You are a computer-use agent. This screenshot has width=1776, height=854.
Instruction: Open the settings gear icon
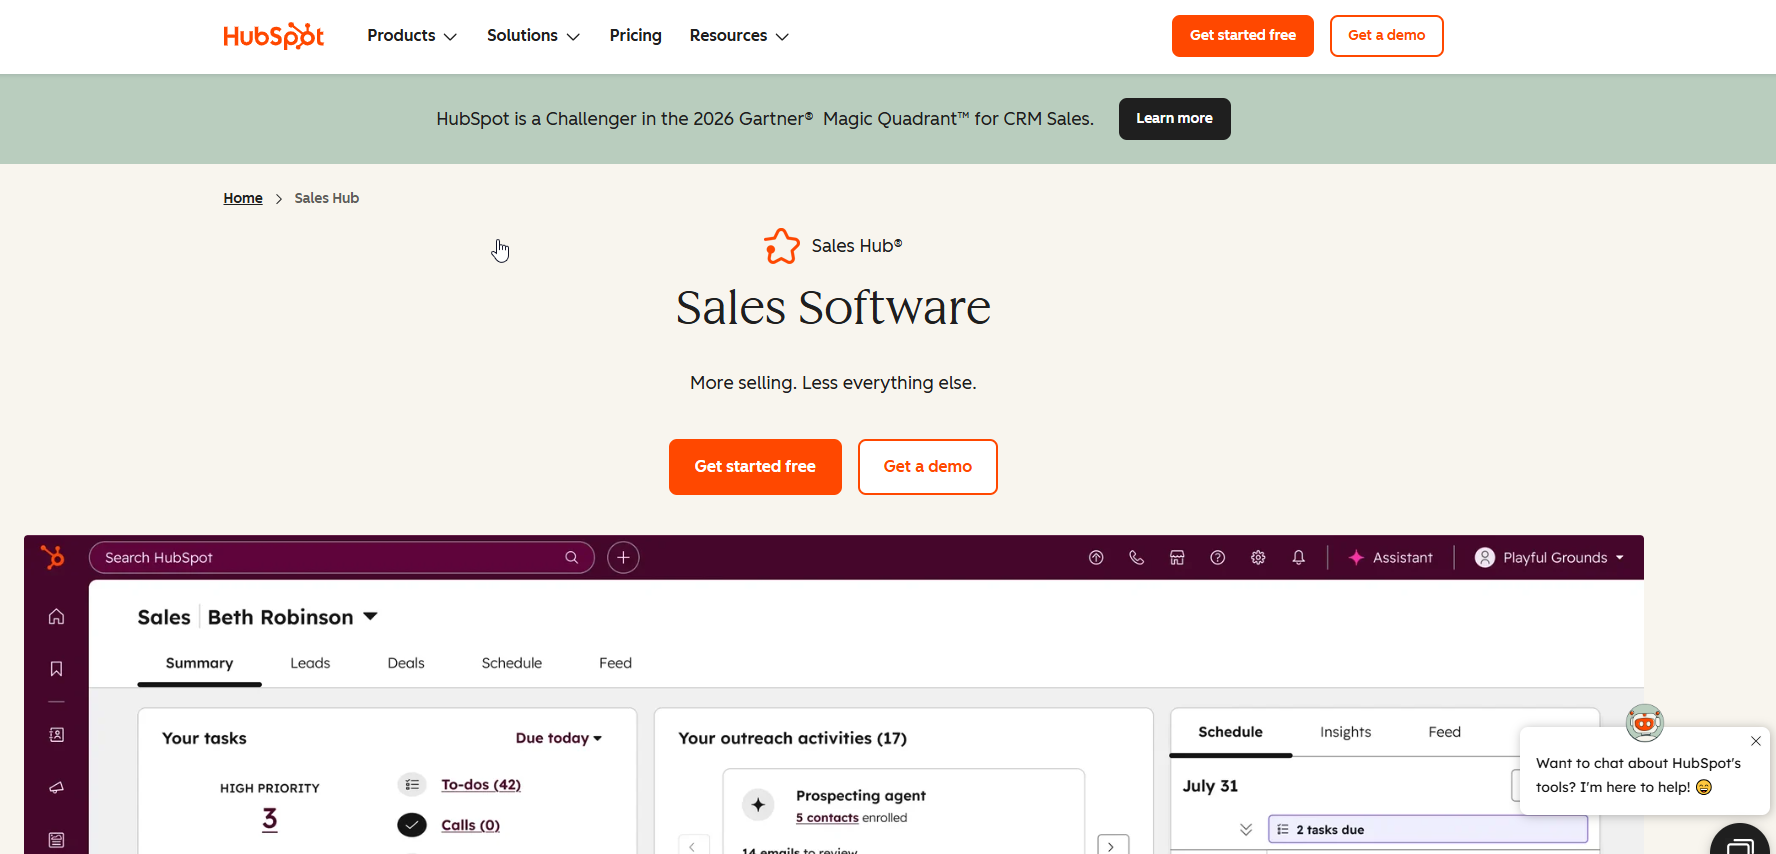1258,558
